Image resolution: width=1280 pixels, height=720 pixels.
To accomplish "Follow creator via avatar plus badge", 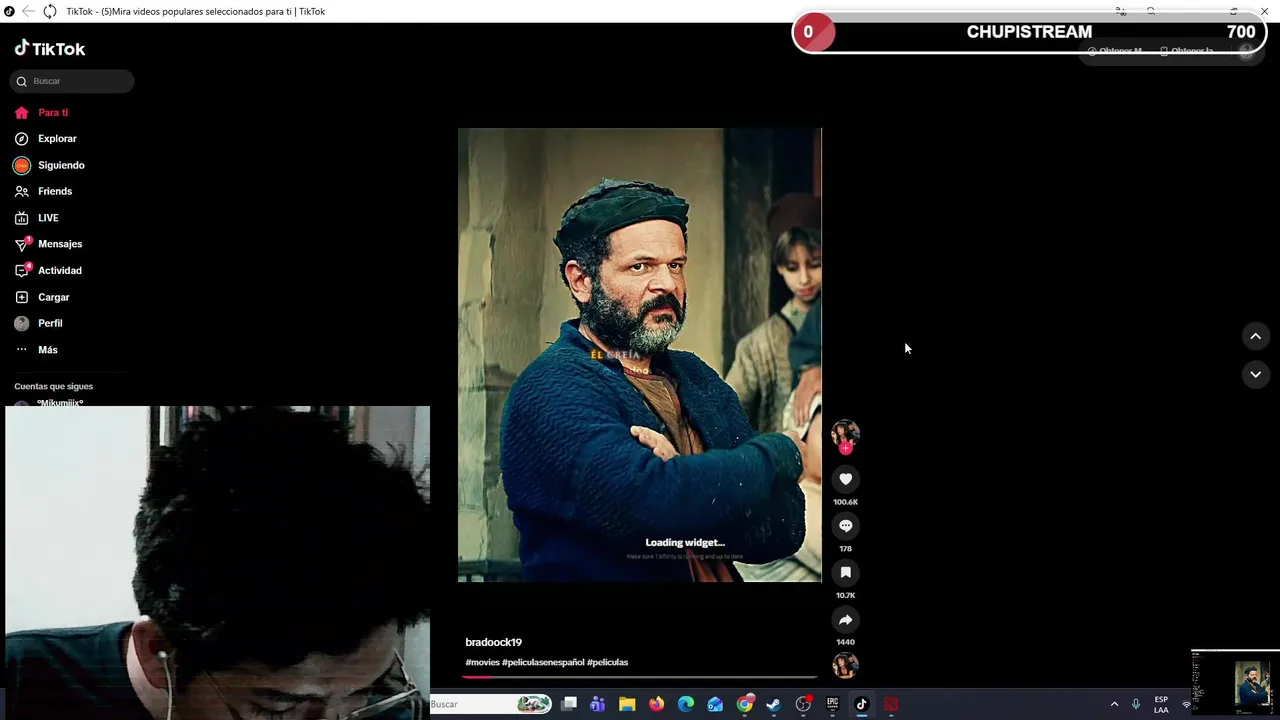I will (845, 449).
